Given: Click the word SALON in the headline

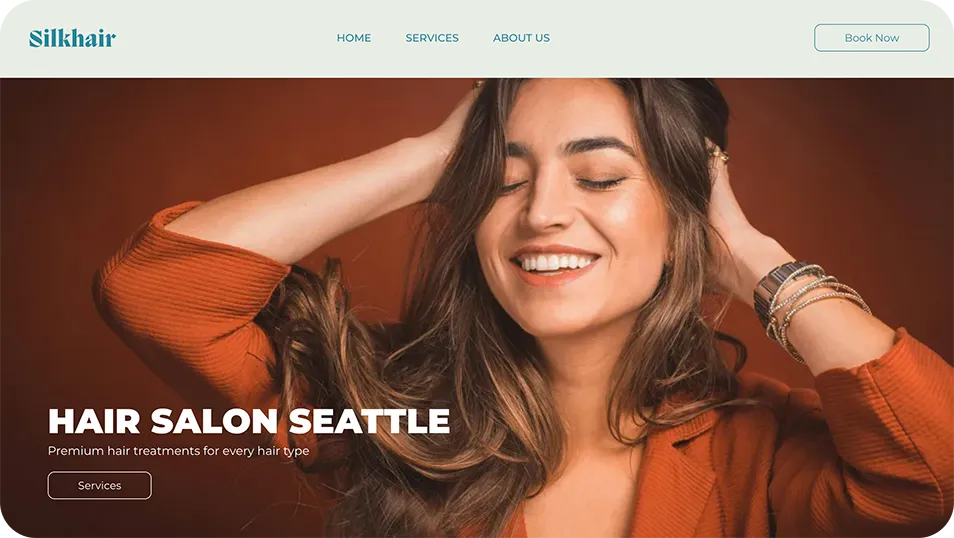Looking at the screenshot, I should pos(215,421).
